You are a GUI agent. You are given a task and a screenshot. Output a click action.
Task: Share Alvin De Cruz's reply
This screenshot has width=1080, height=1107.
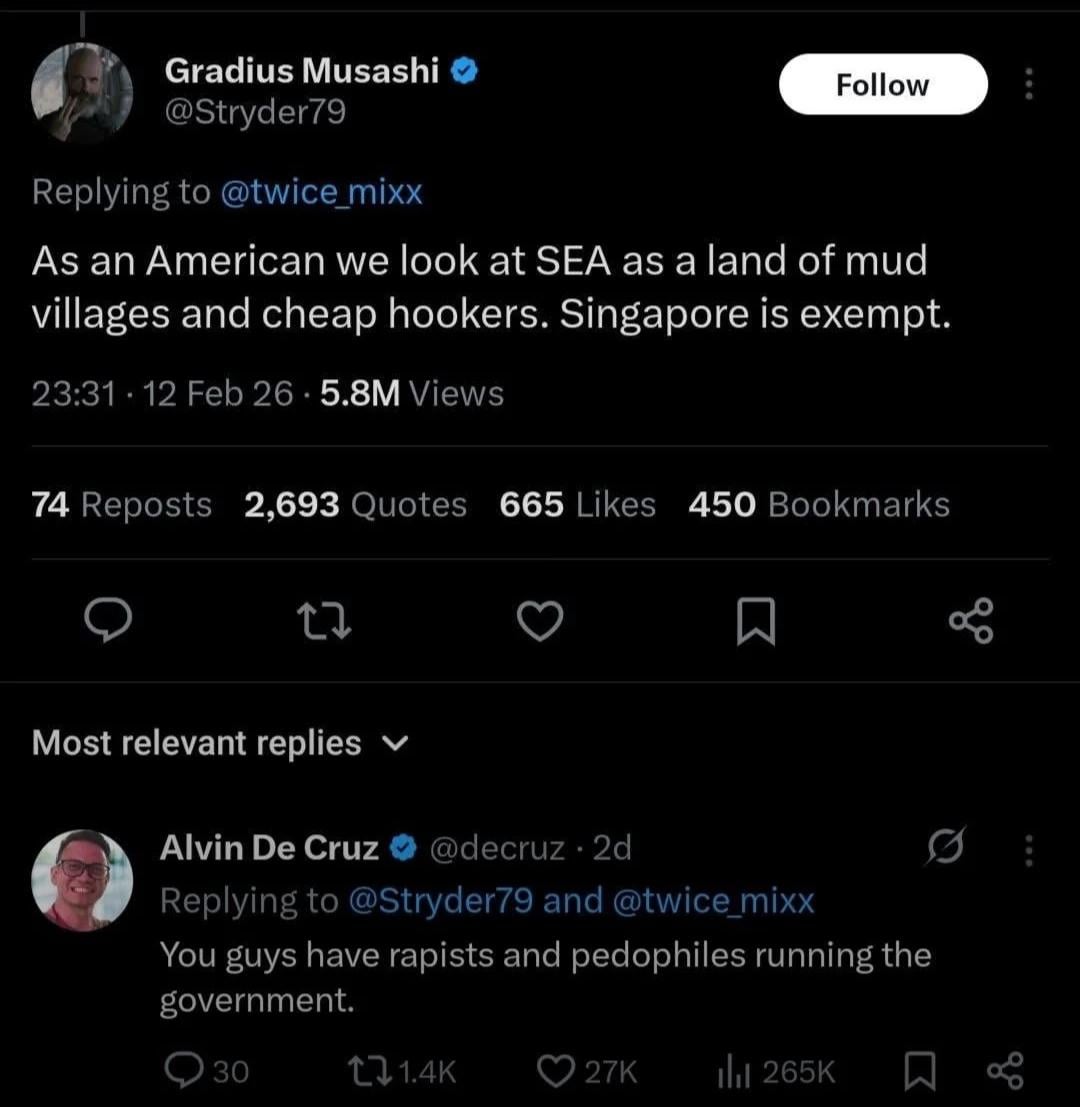pos(1003,1070)
